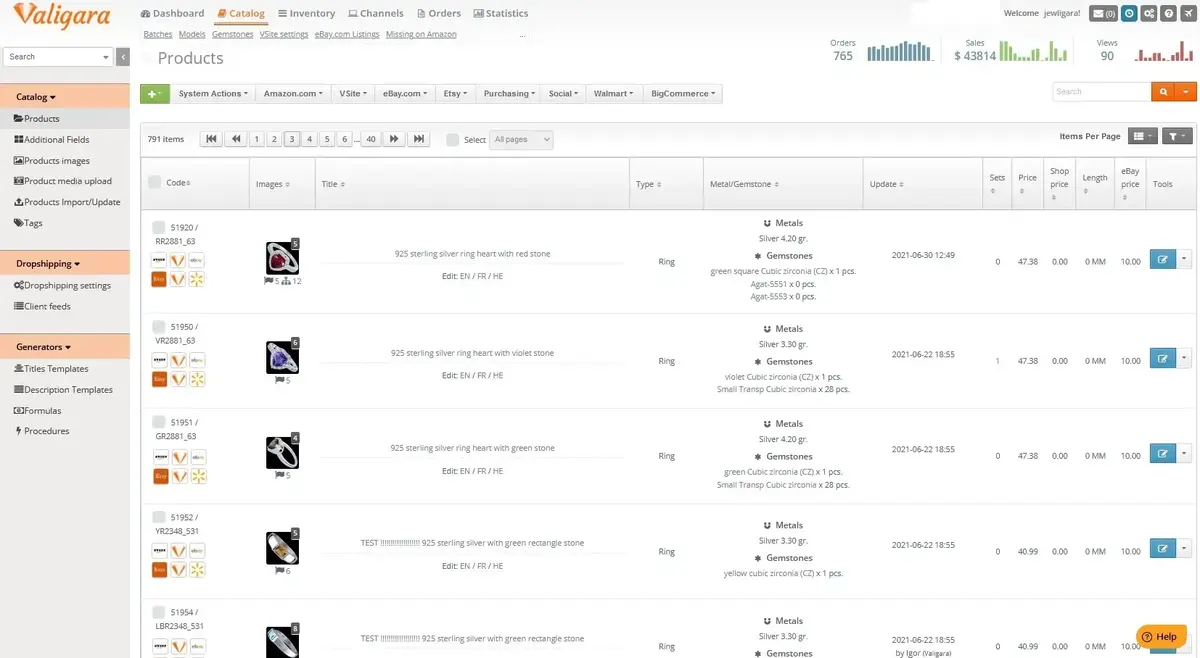Open the All pages dropdown

click(521, 140)
